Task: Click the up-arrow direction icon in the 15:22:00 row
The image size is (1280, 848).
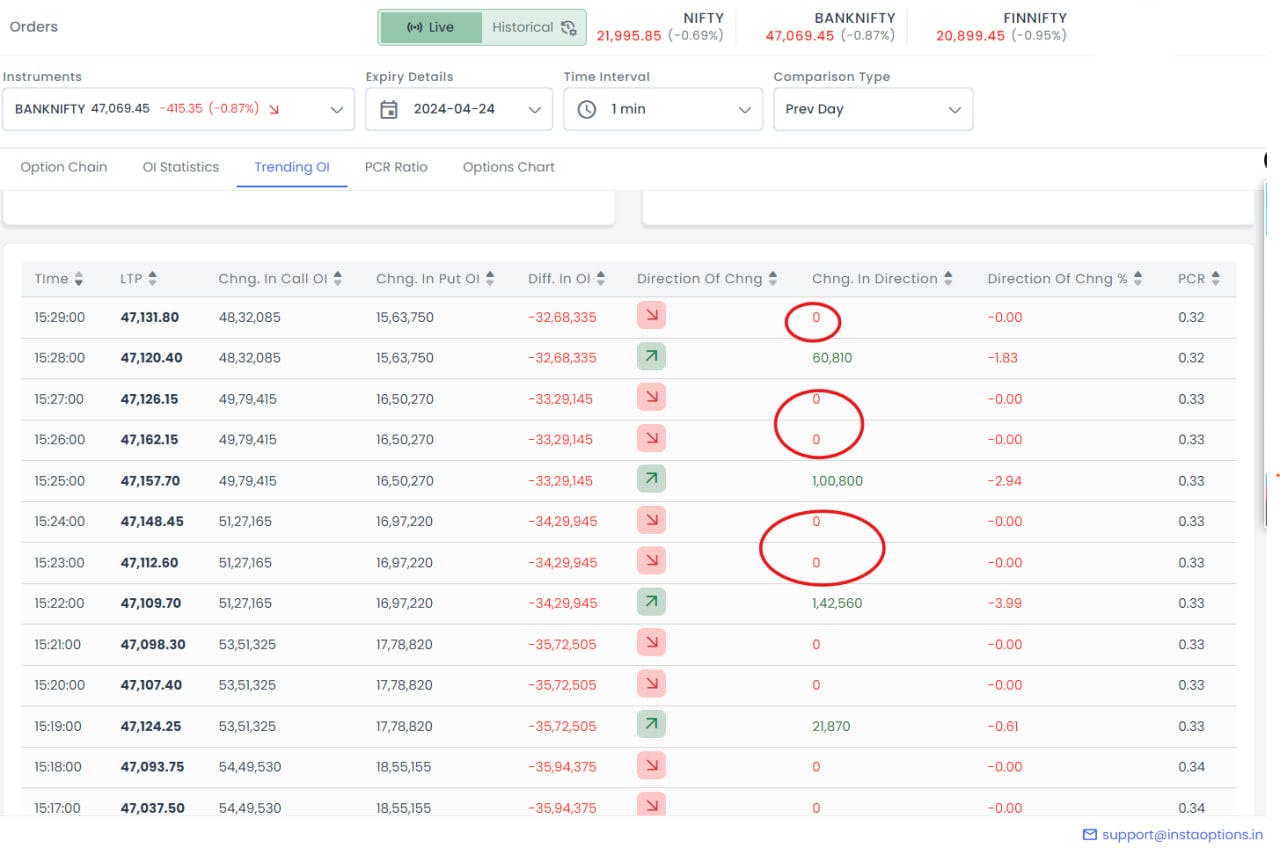Action: pos(651,603)
